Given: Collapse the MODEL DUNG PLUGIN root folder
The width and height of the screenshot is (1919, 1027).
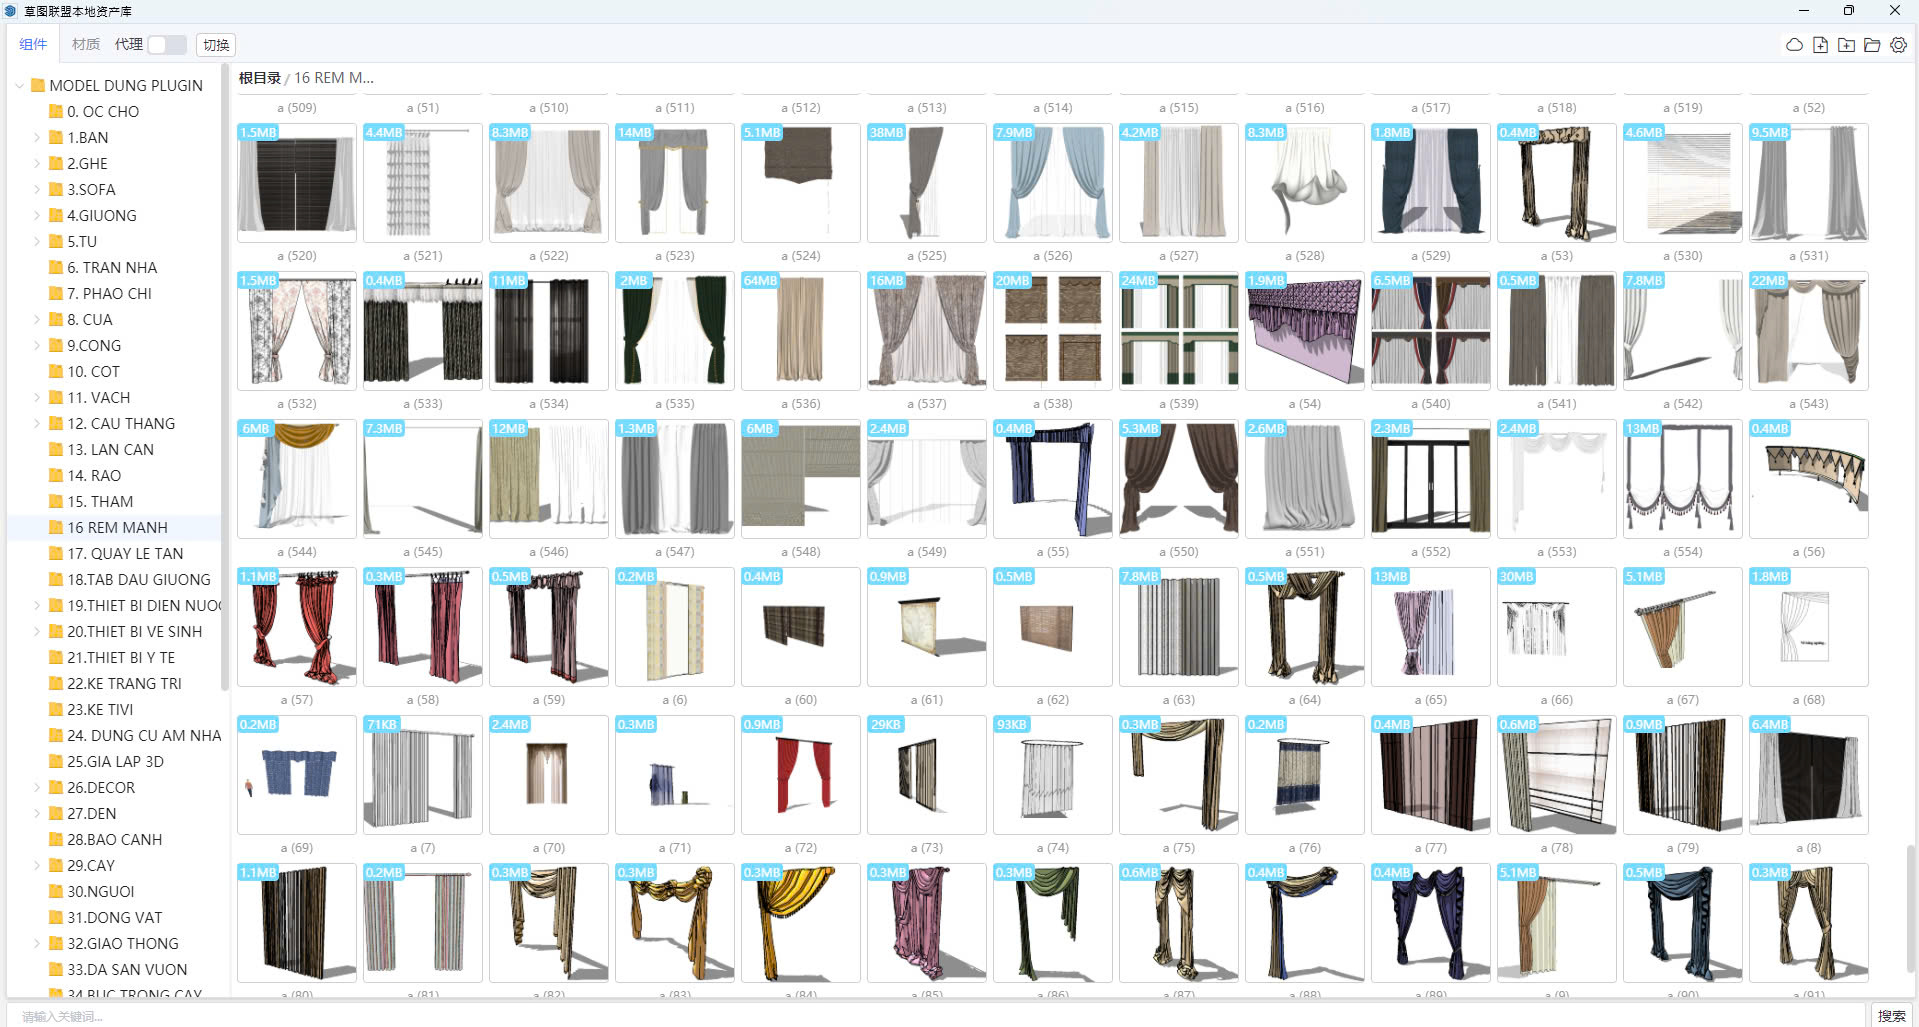Looking at the screenshot, I should click(19, 86).
